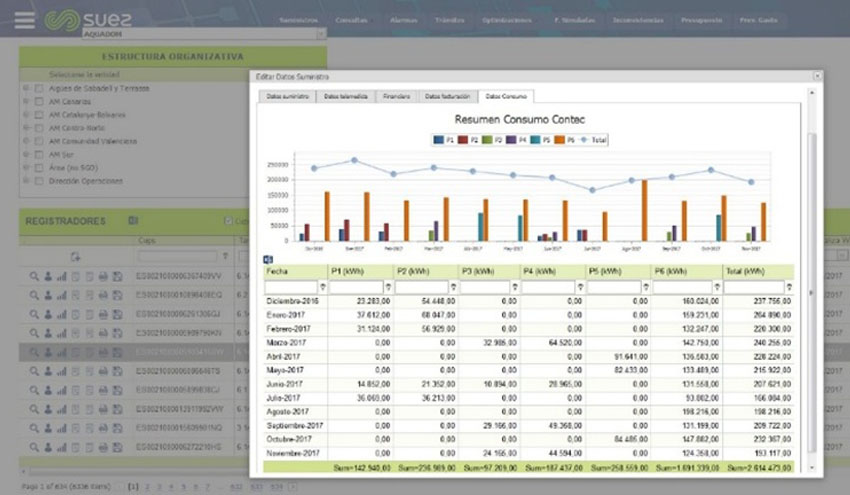
Task: Click the user icon in first registrador row
Action: (47, 276)
